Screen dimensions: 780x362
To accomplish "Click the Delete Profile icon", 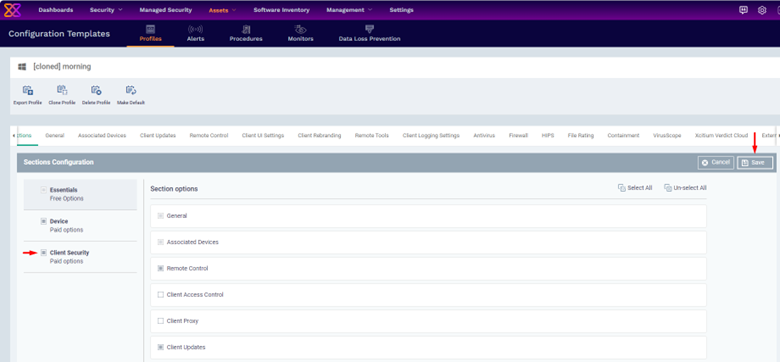I will coord(96,90).
